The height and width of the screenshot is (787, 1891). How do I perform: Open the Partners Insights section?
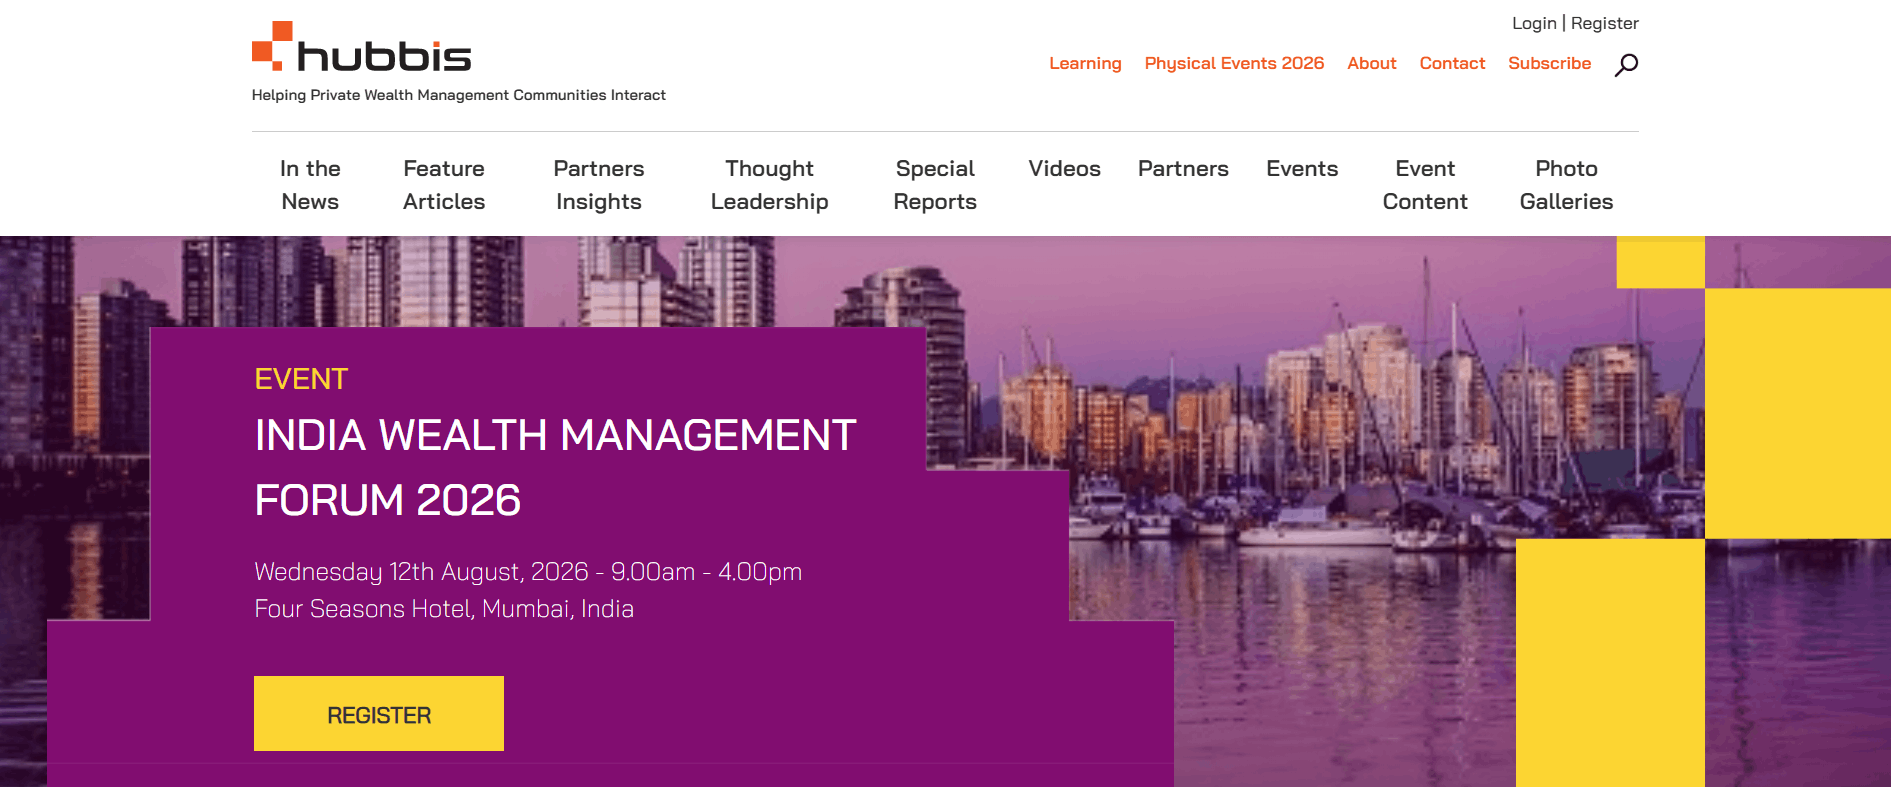click(x=599, y=185)
